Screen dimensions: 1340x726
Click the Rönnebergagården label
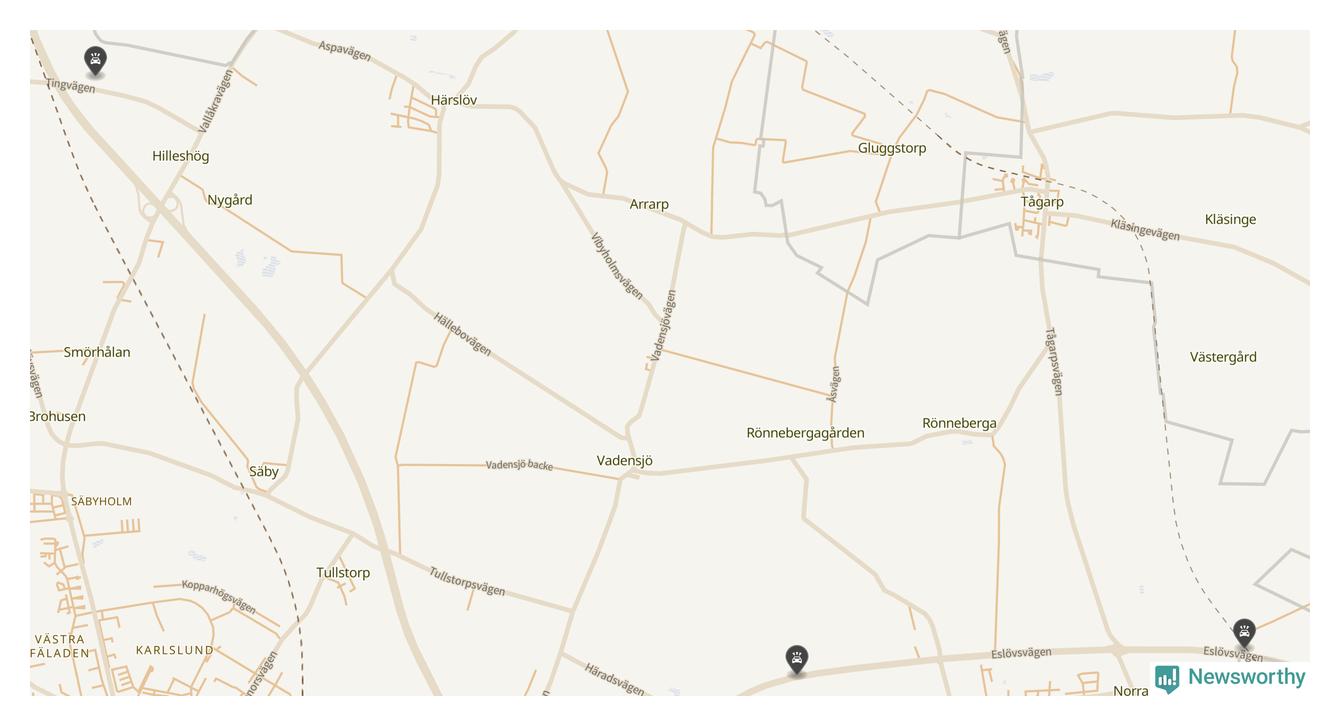coord(805,433)
